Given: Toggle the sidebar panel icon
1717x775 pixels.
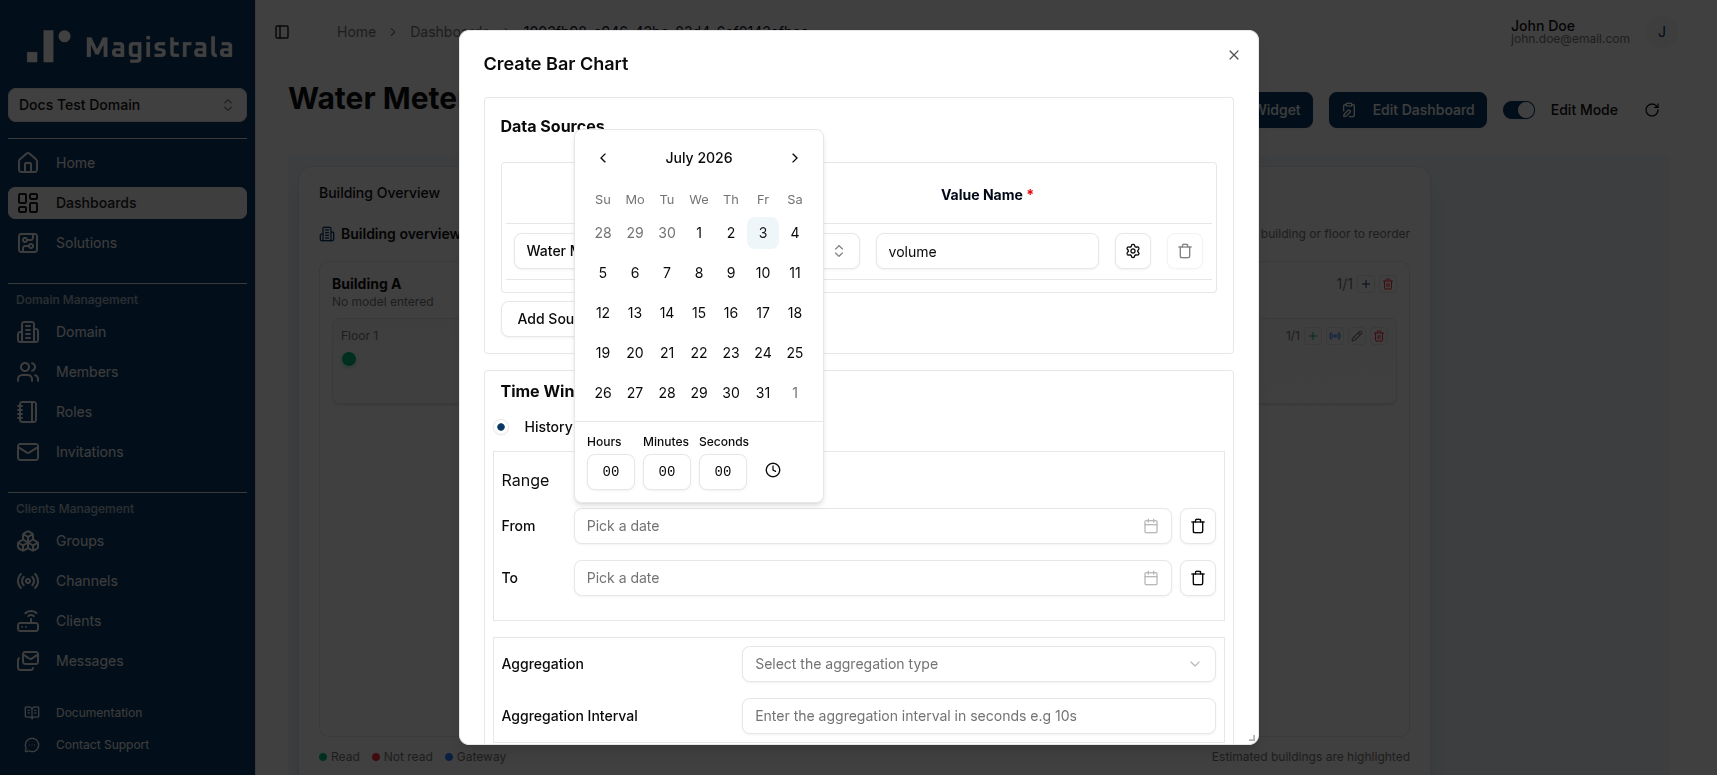Looking at the screenshot, I should (x=282, y=32).
